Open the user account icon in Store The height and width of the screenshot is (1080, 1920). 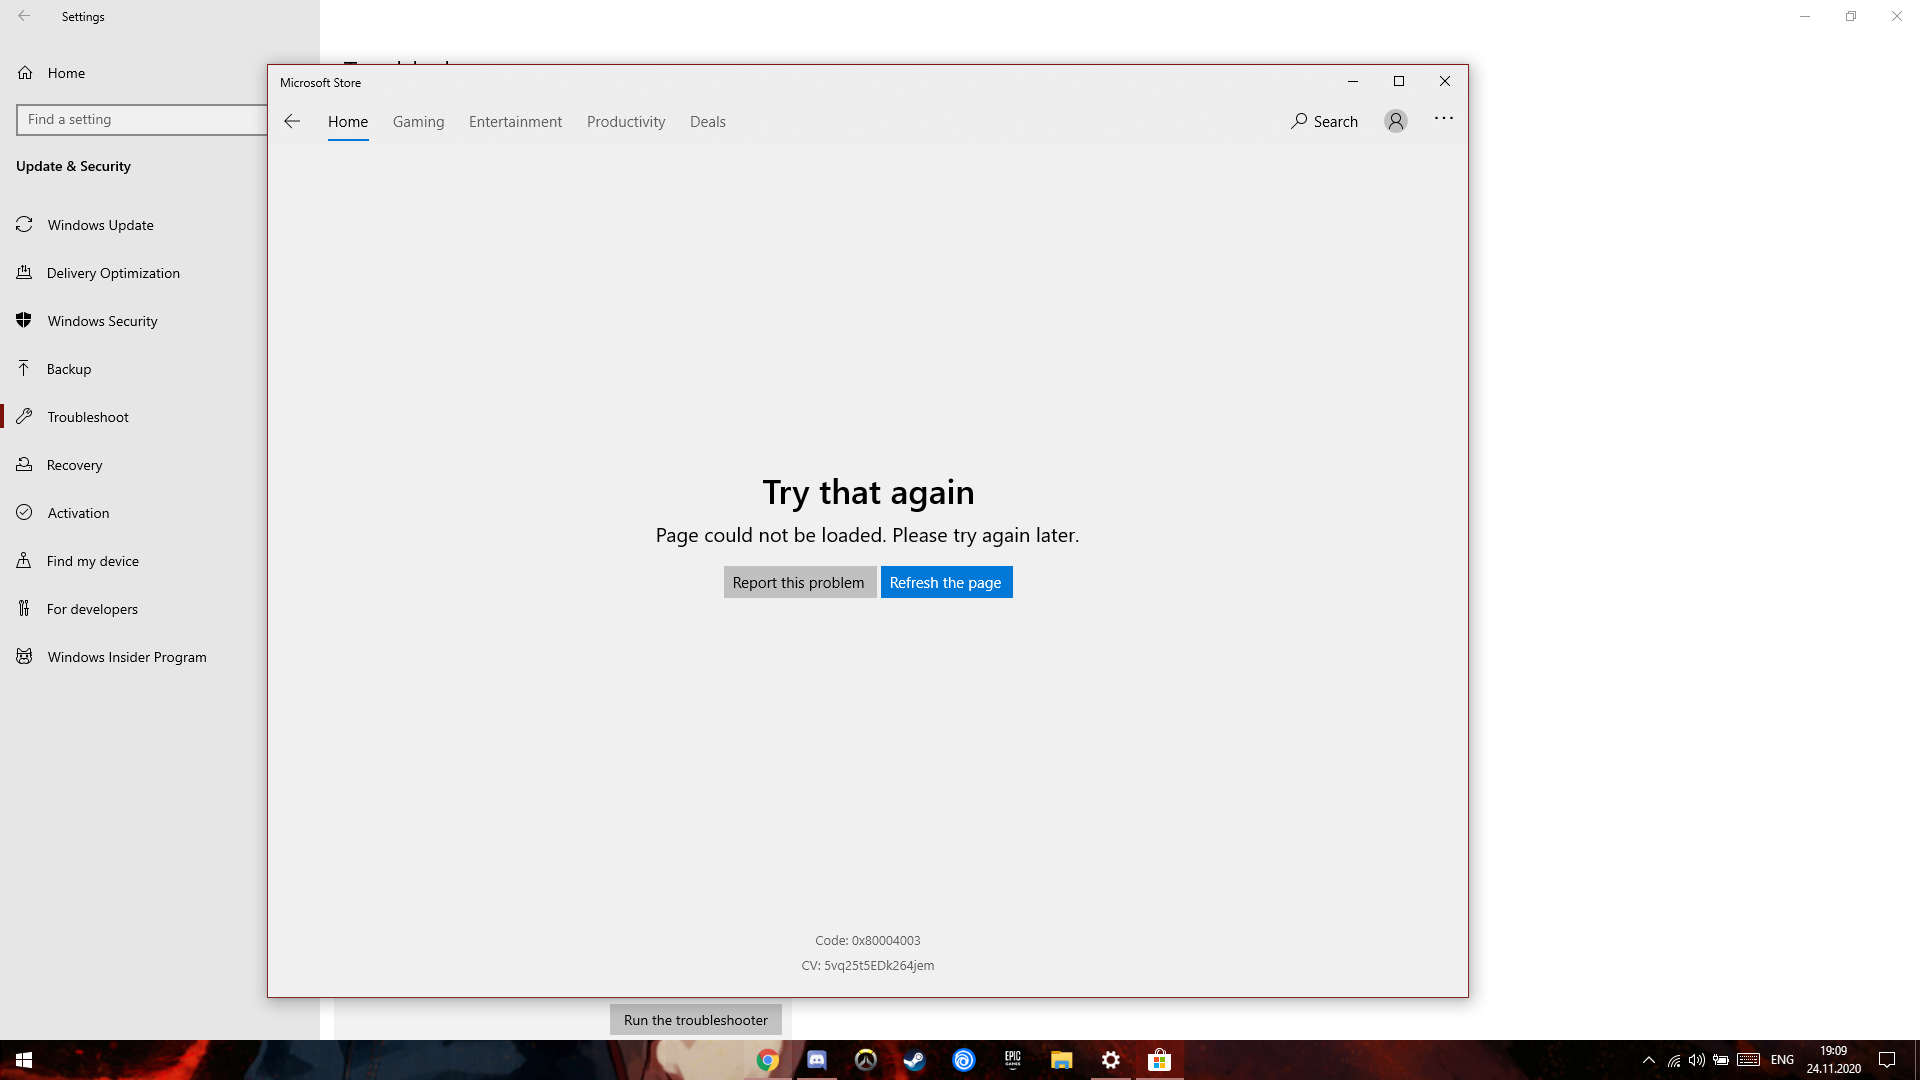pyautogui.click(x=1396, y=120)
